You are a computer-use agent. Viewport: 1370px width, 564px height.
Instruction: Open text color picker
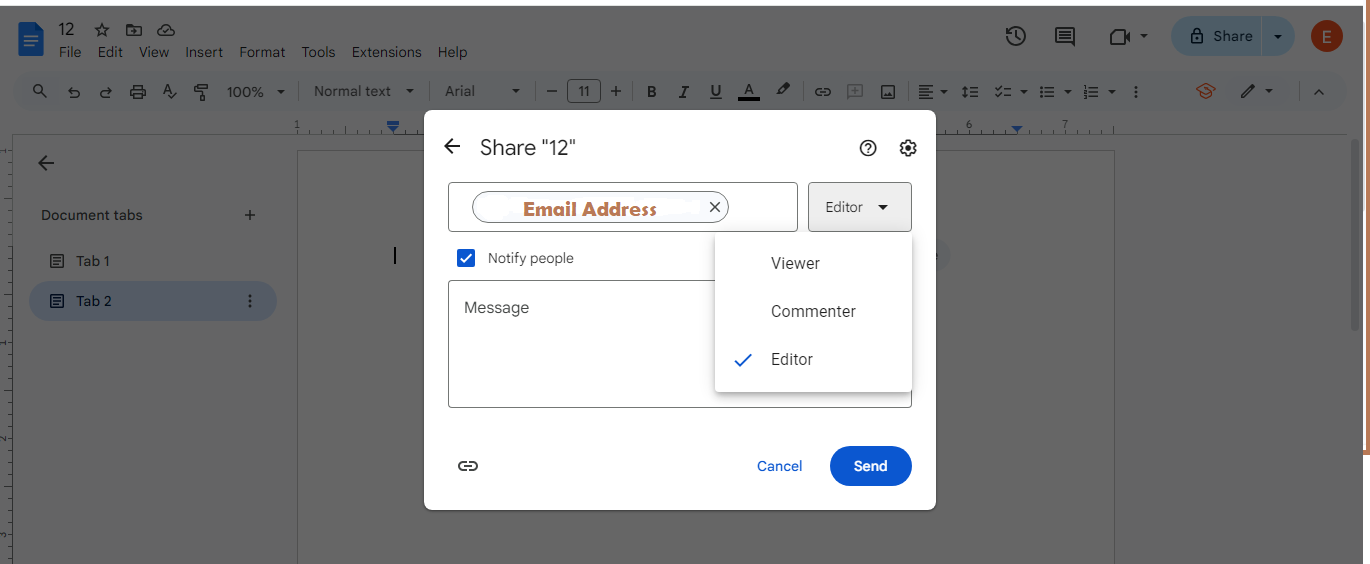pos(748,92)
